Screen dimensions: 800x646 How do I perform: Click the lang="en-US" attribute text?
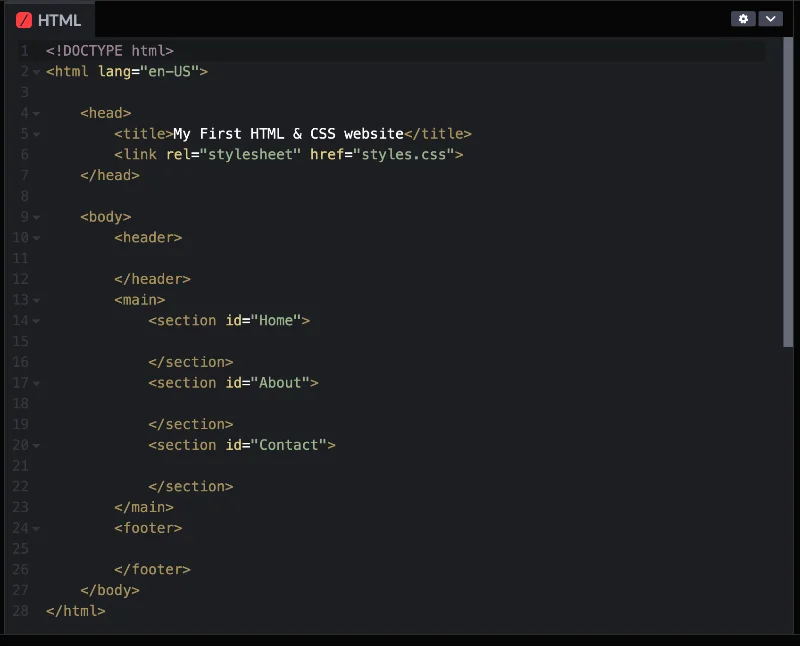click(148, 71)
